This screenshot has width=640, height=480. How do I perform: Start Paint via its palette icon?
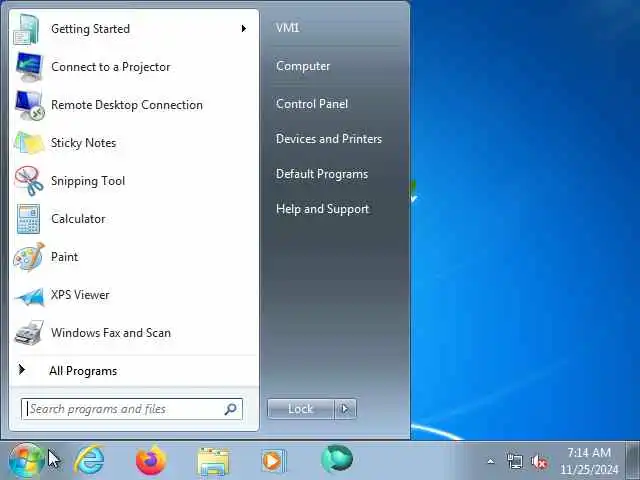coord(29,257)
